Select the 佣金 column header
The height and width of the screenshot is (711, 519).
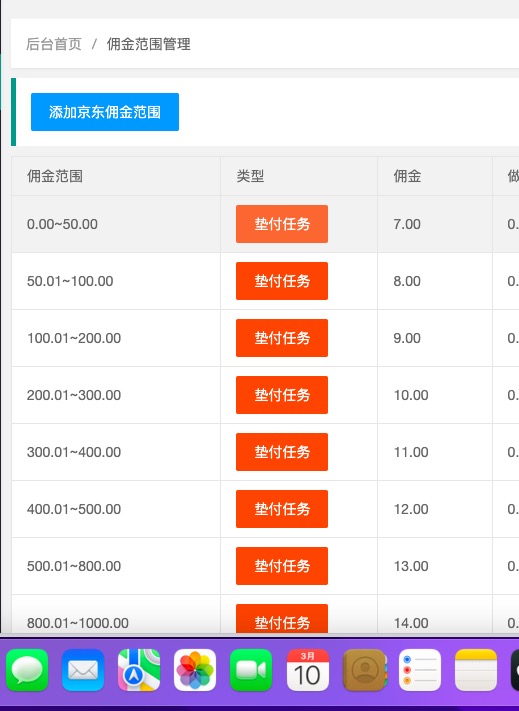click(407, 176)
